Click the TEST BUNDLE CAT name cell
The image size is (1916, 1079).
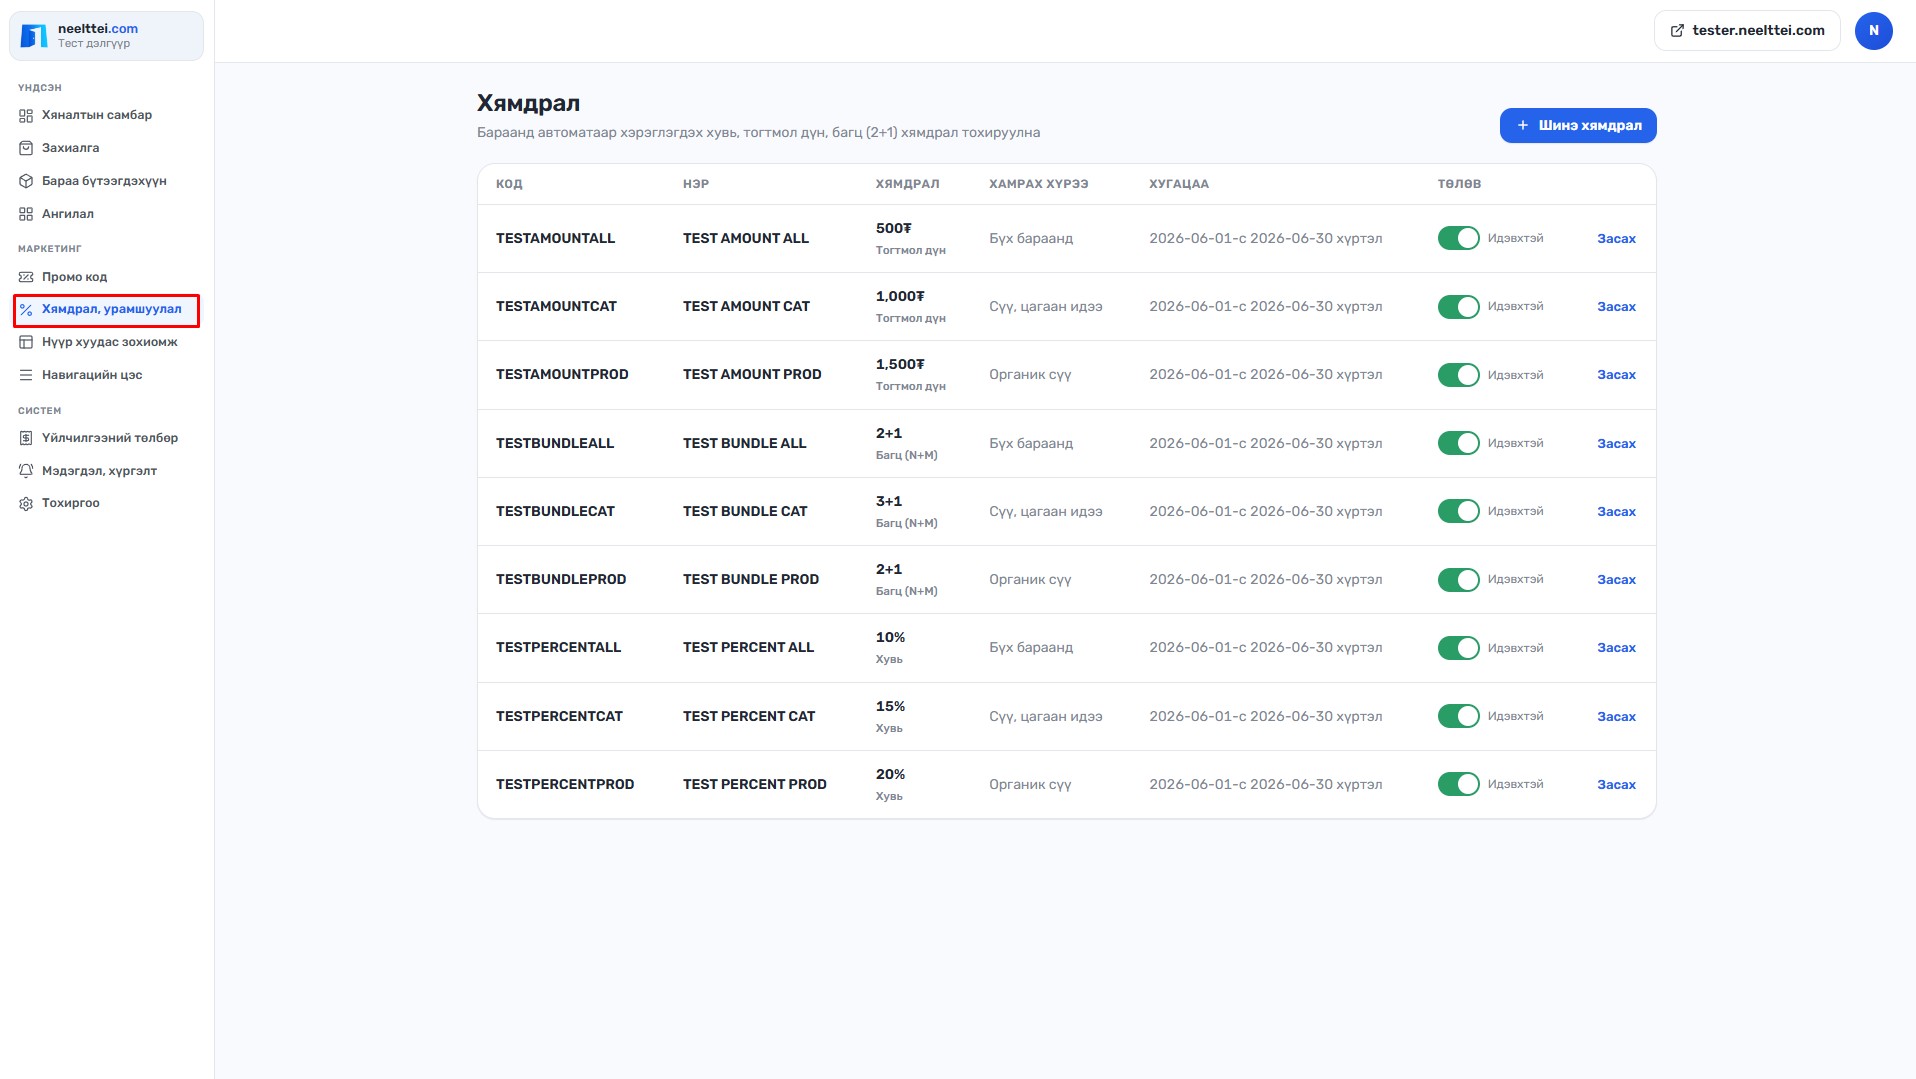coord(745,512)
